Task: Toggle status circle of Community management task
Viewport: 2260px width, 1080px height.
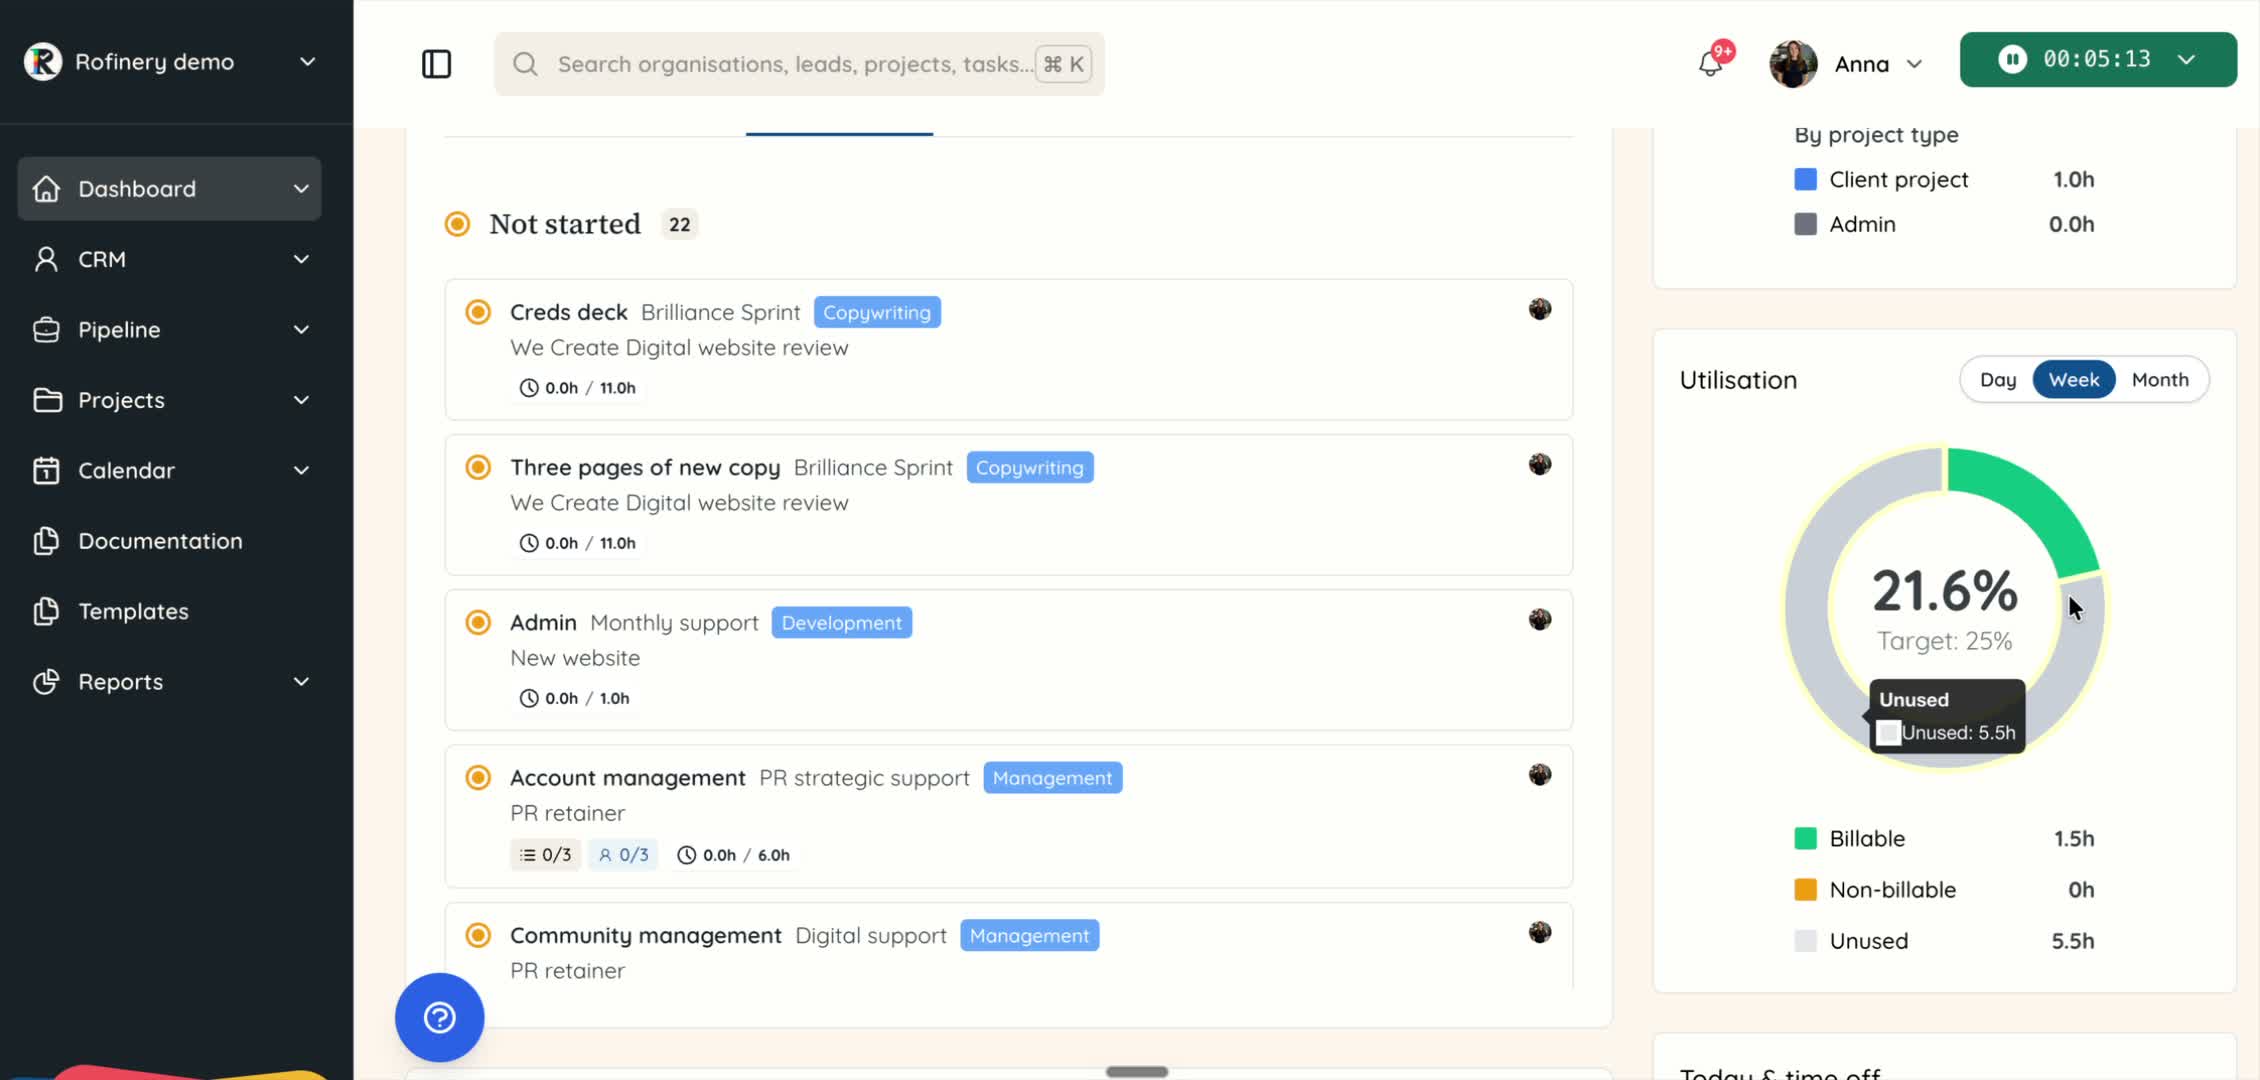Action: [478, 935]
